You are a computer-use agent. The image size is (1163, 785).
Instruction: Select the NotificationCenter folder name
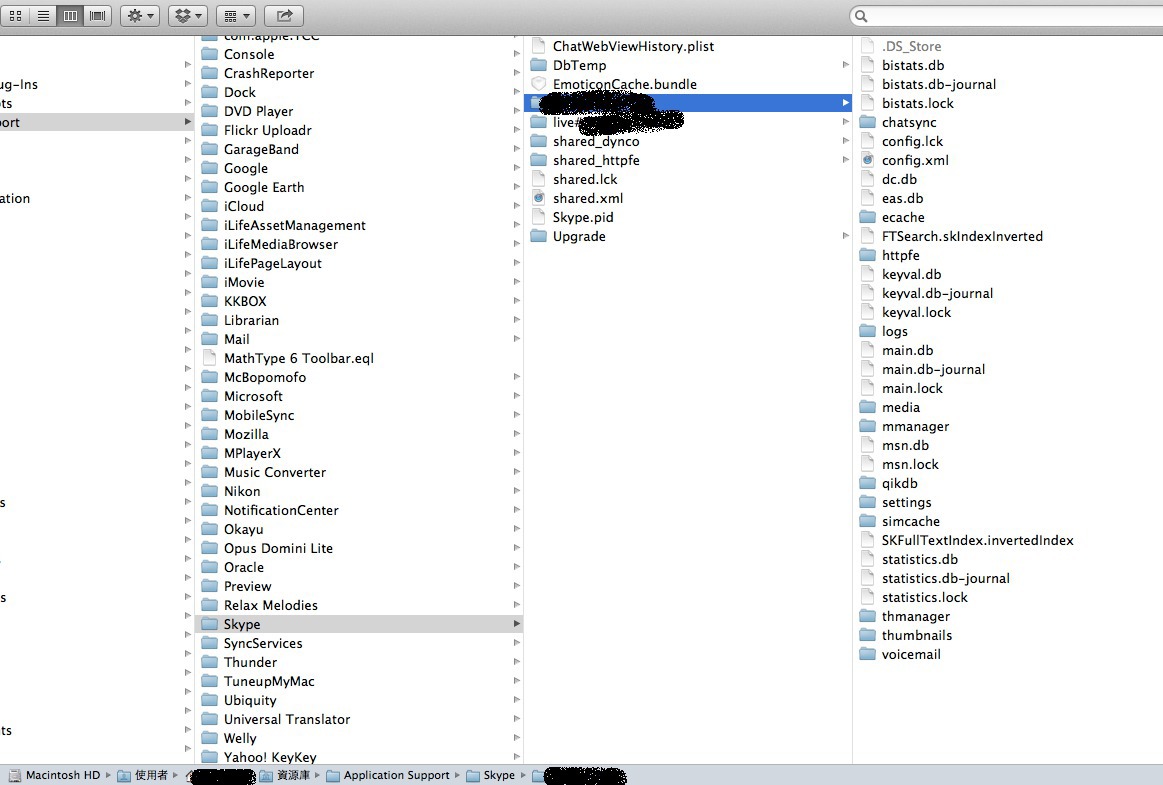click(x=281, y=510)
